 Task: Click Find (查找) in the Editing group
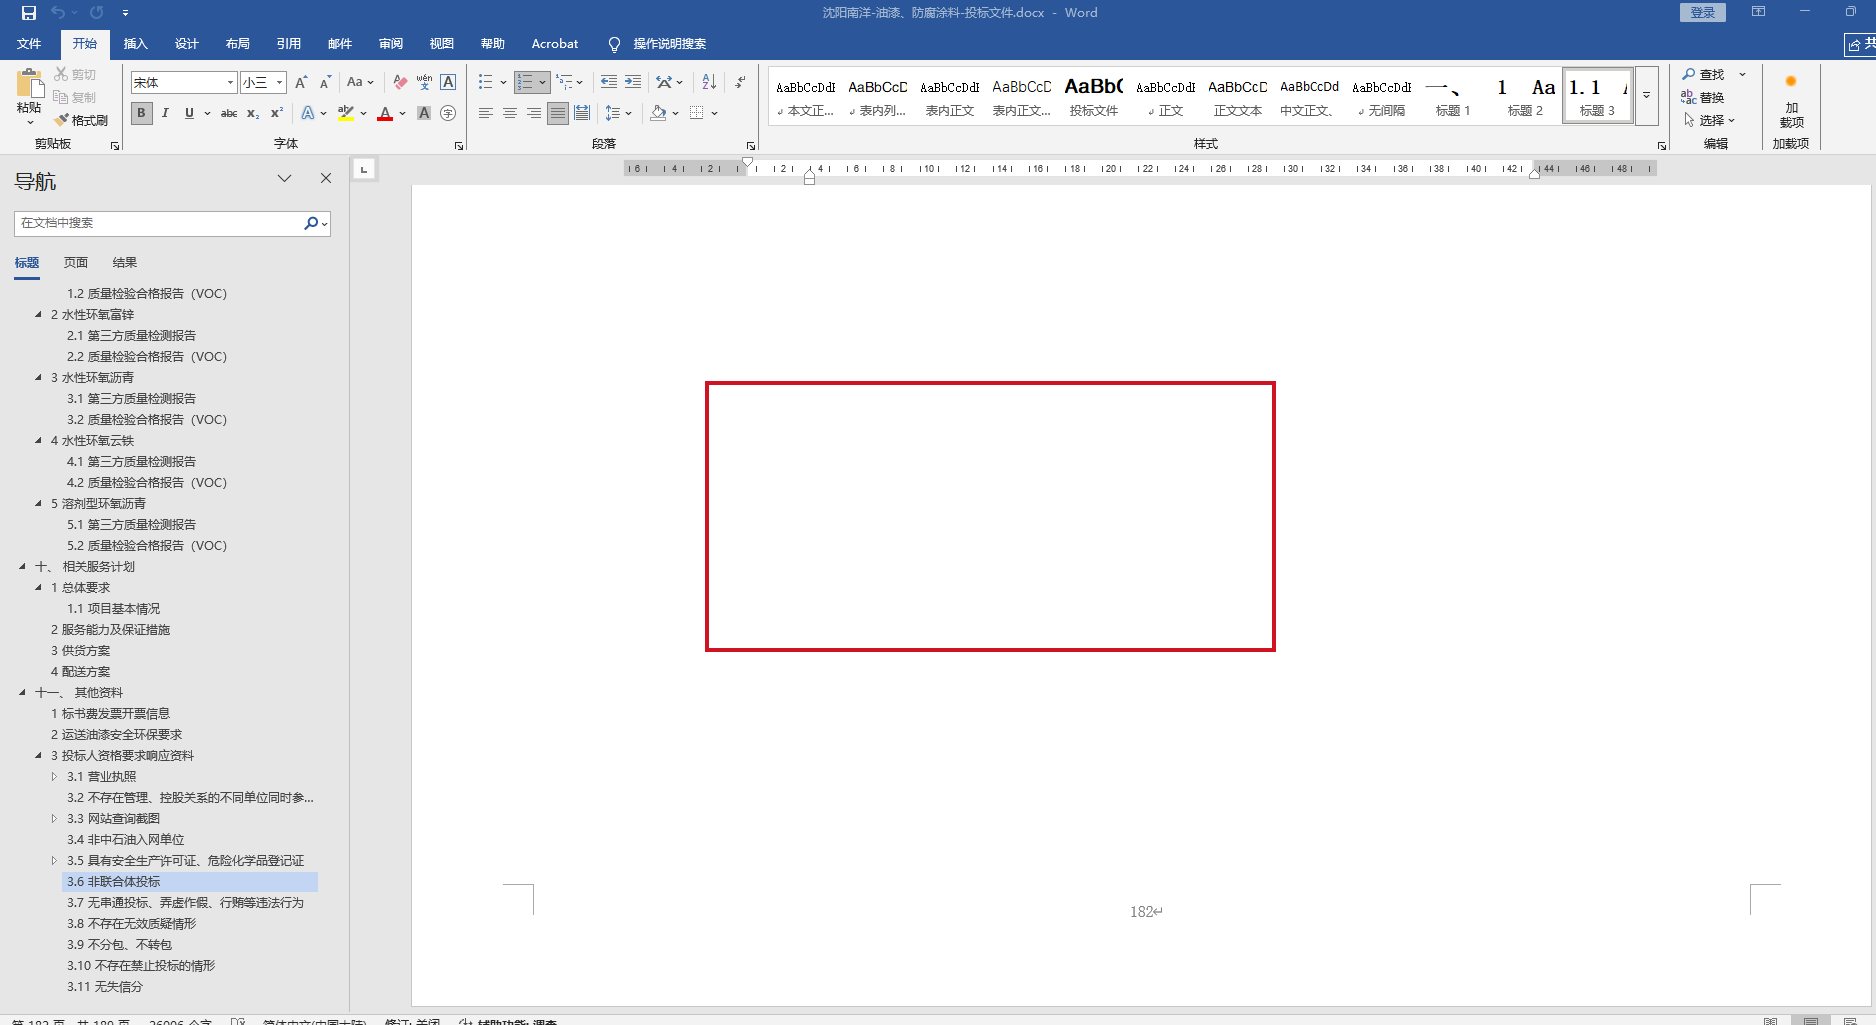click(1704, 74)
